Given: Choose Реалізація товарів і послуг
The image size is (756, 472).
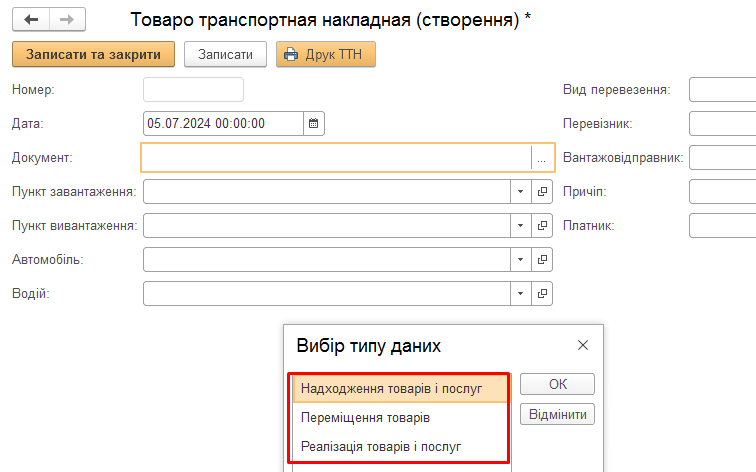Looking at the screenshot, I should [x=380, y=446].
